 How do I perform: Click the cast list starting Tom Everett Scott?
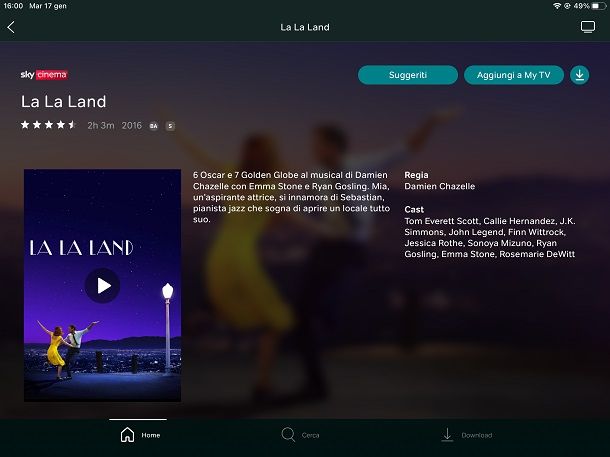pos(490,237)
